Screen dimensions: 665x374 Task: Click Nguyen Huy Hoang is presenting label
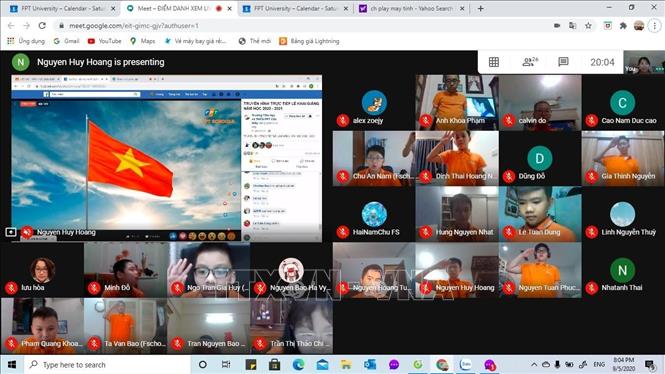101,62
